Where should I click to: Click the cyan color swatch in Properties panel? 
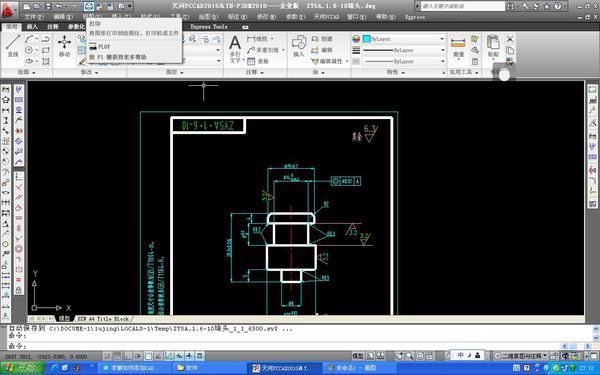coord(366,39)
